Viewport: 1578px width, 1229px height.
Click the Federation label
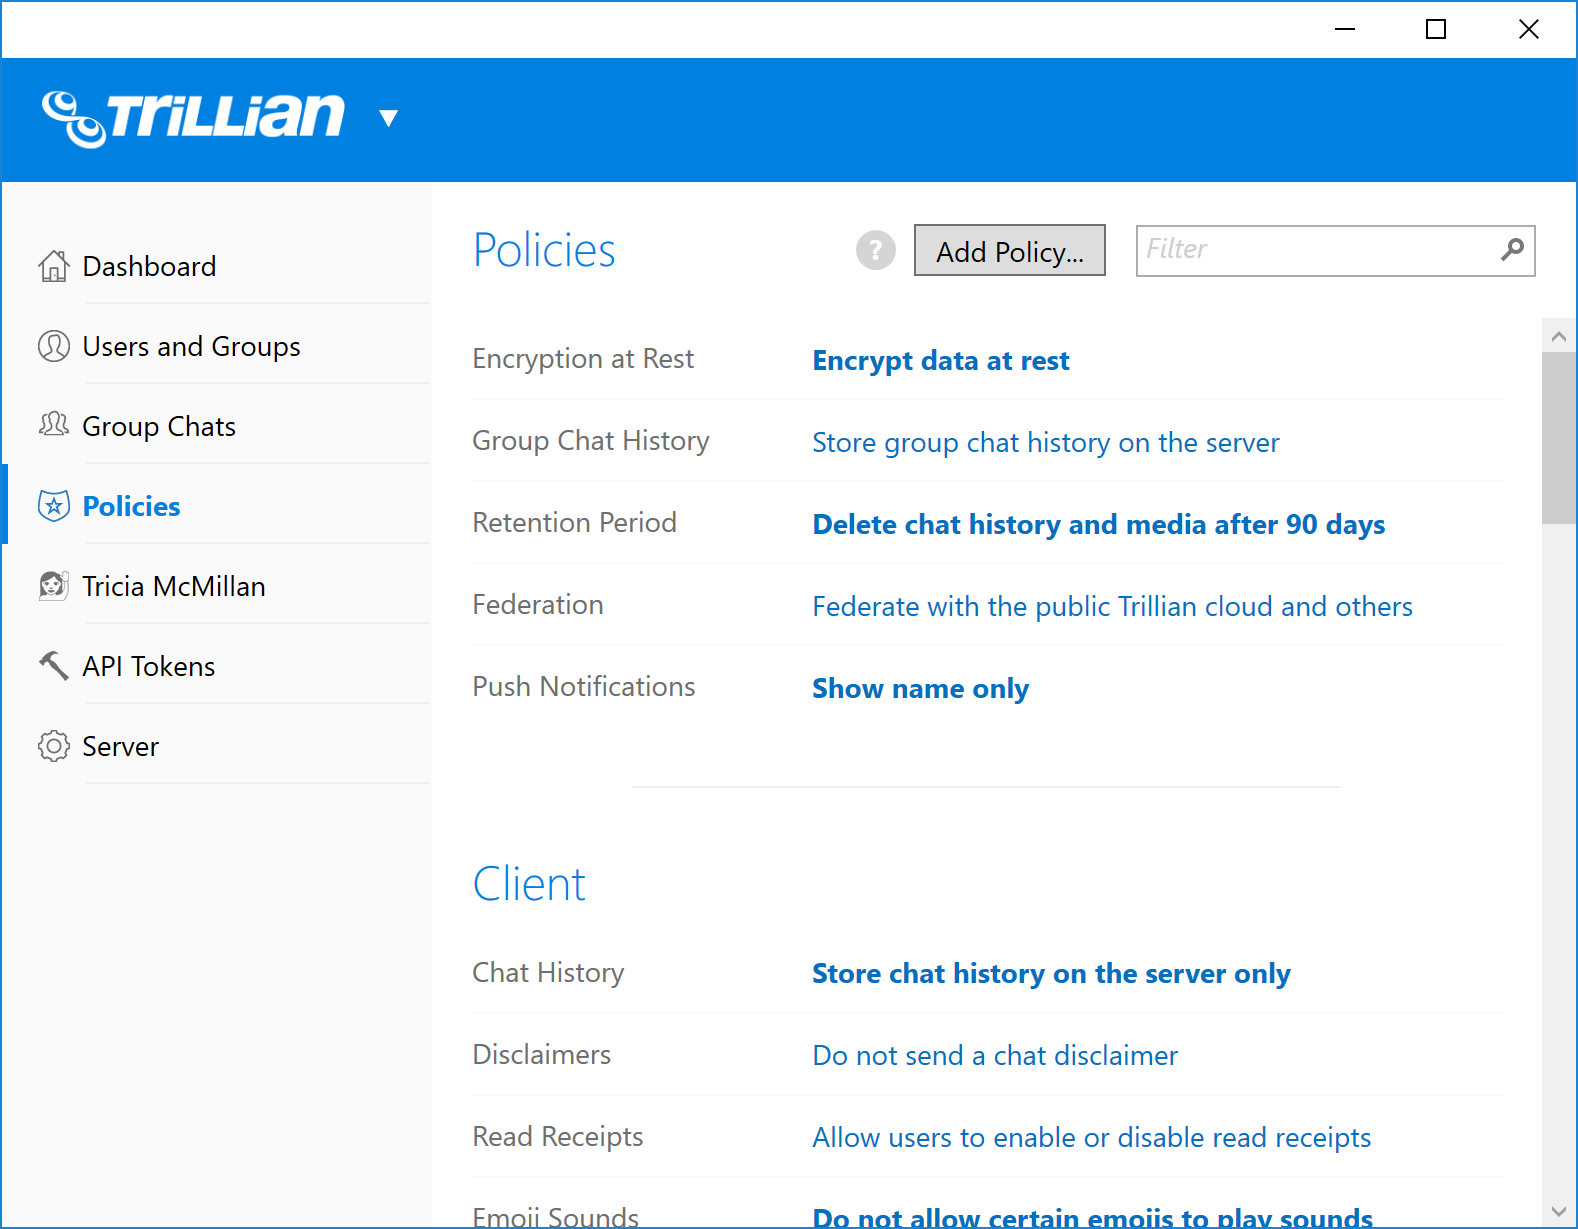[538, 605]
